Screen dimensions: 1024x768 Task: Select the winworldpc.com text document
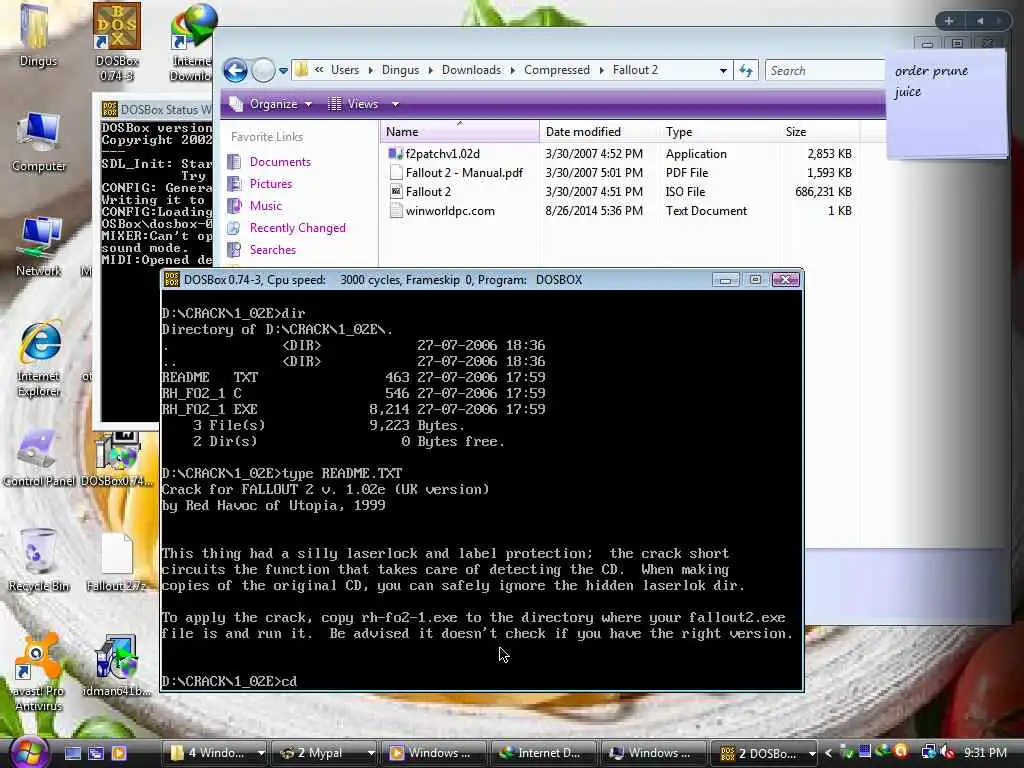click(441, 210)
